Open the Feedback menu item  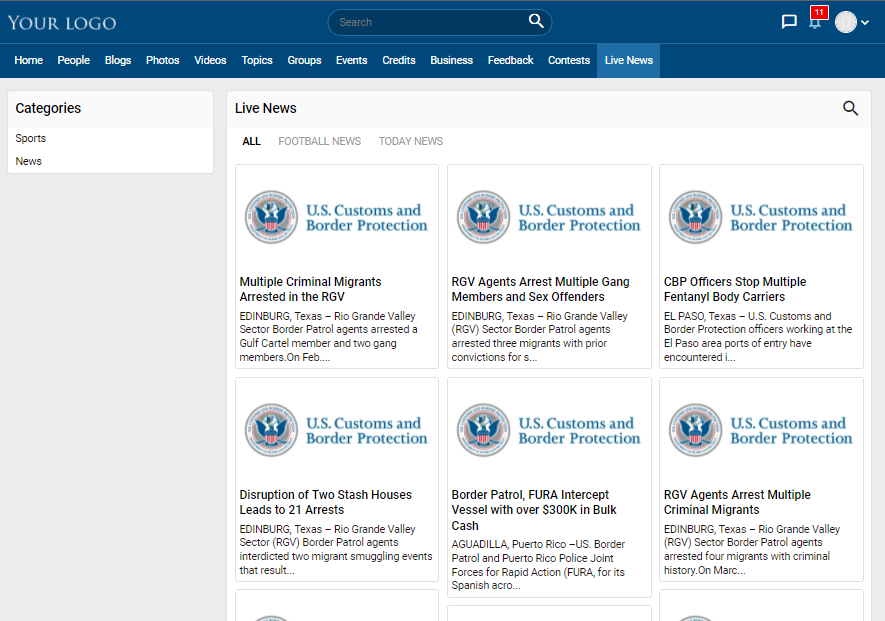point(510,60)
